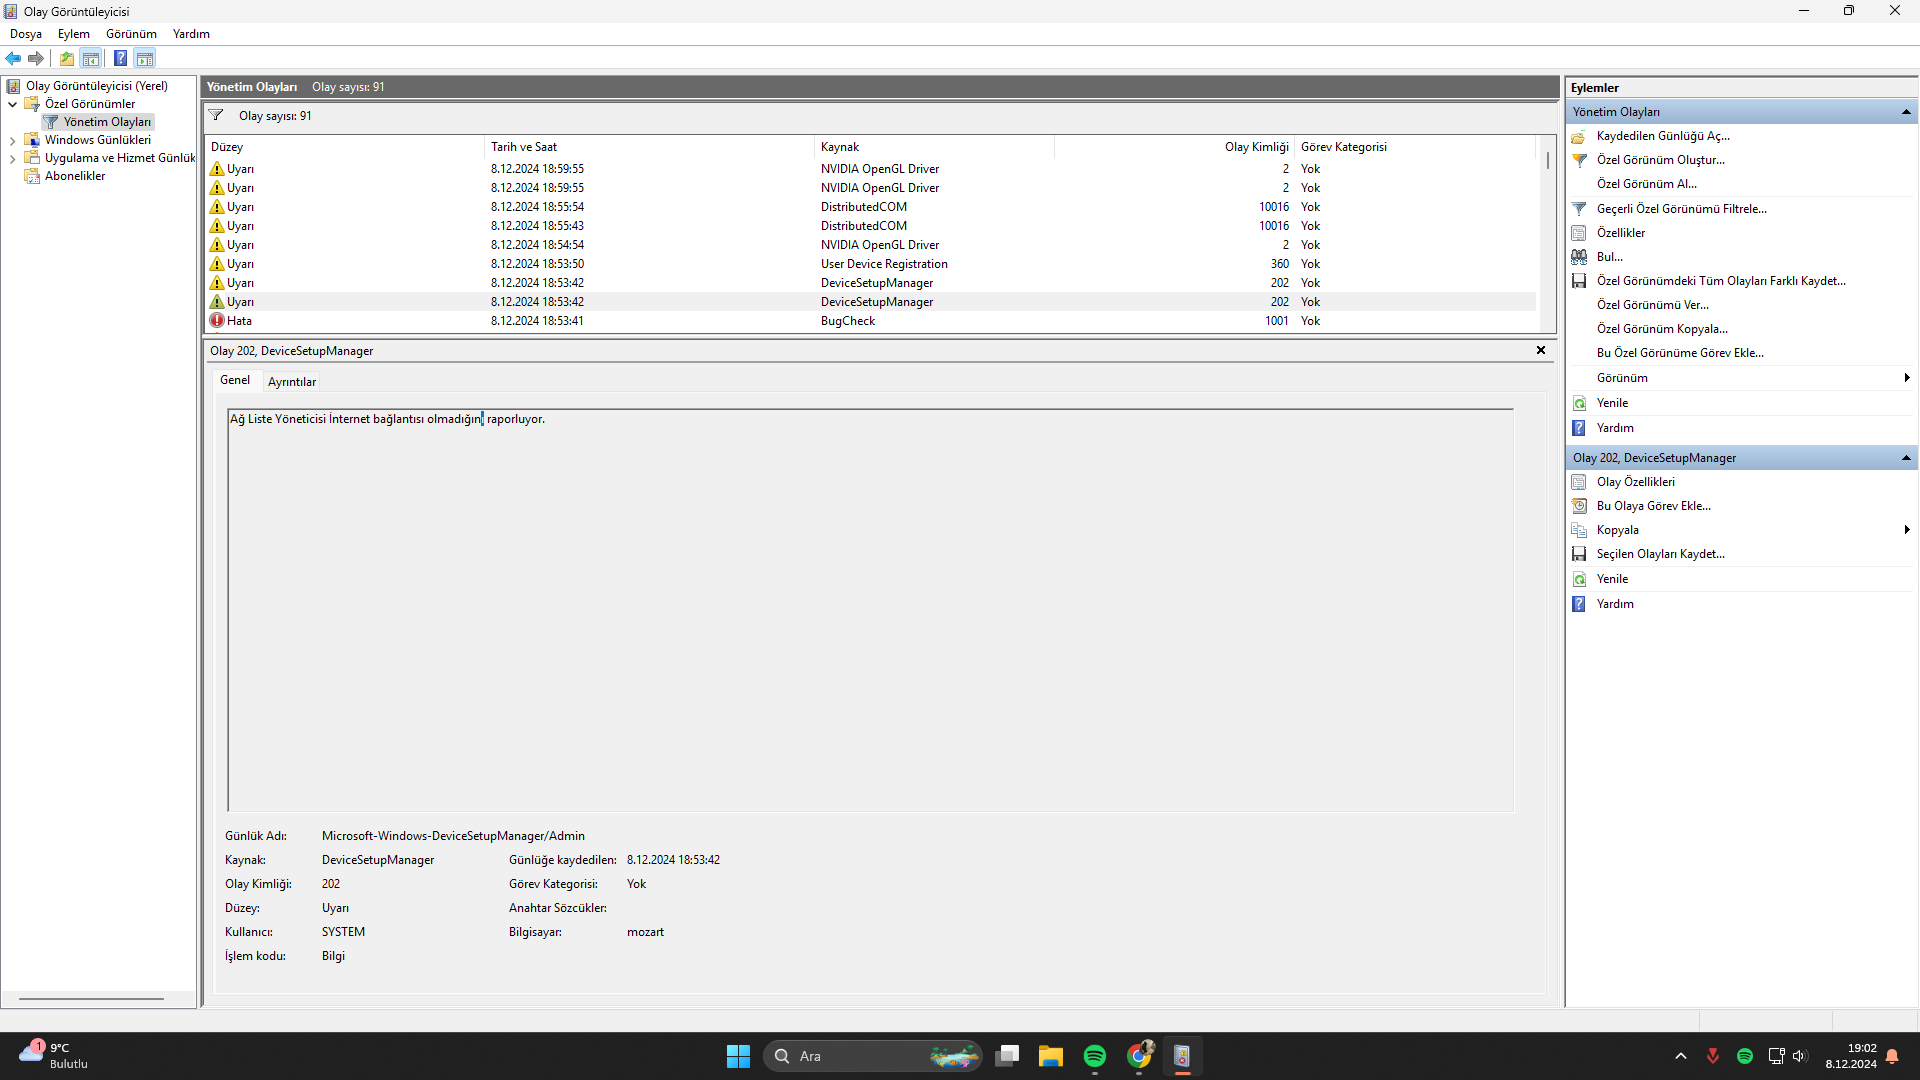Viewport: 1920px width, 1080px height.
Task: Select the BugCheck 'Hata' event row
Action: [x=540, y=321]
